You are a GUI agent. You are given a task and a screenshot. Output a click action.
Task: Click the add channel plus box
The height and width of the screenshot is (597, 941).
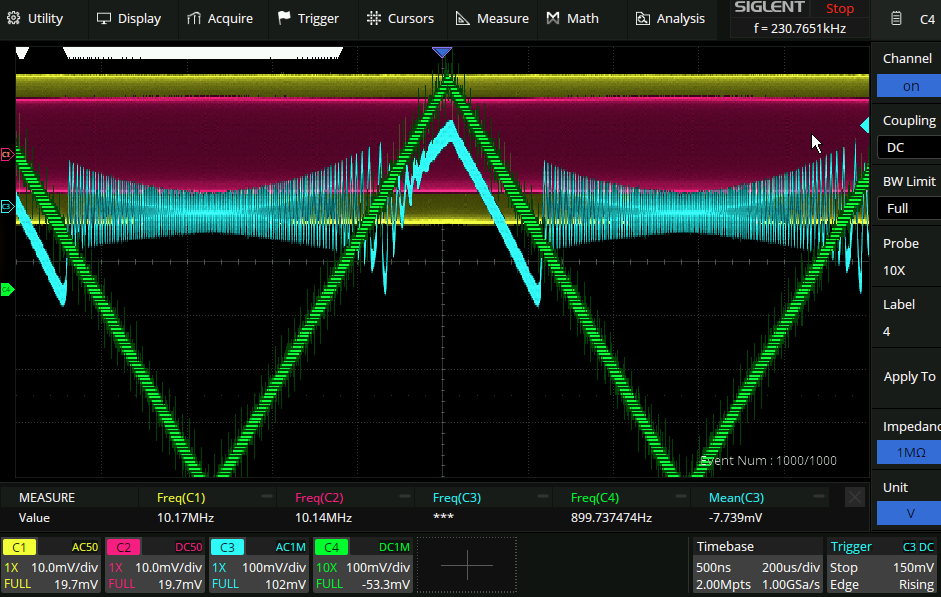click(x=467, y=565)
